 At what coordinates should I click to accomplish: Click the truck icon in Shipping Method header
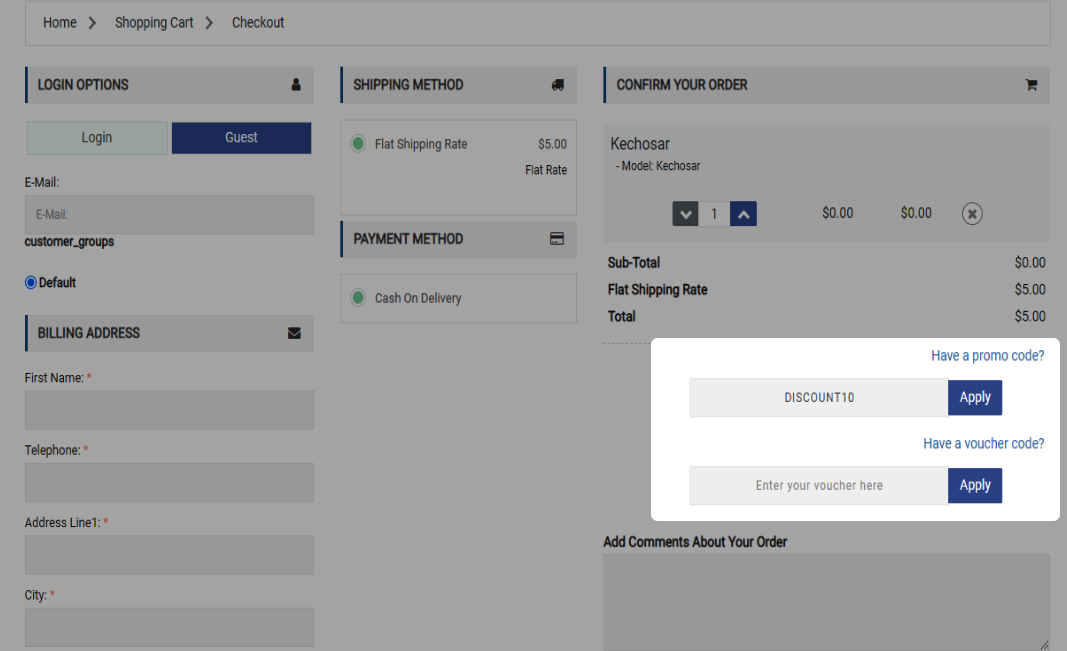click(x=558, y=85)
